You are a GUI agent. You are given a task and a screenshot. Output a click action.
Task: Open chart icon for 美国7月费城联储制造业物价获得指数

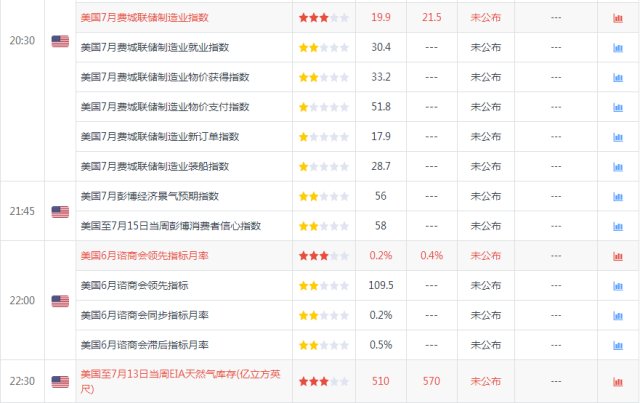point(618,78)
